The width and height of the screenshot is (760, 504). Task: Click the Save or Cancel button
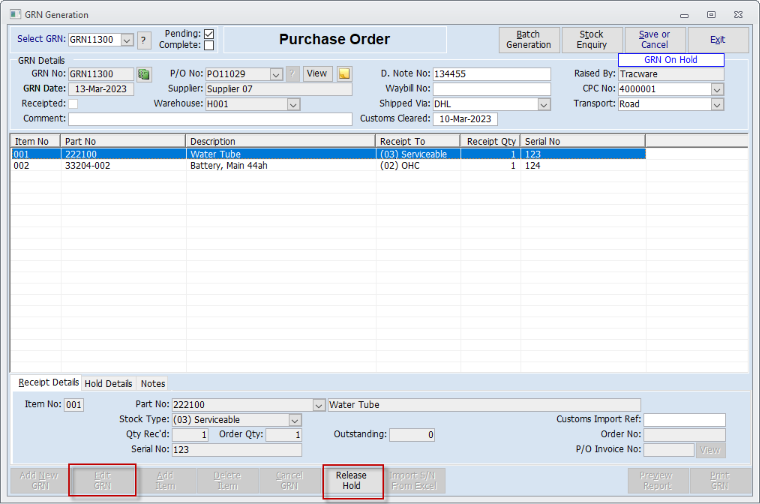click(x=655, y=40)
